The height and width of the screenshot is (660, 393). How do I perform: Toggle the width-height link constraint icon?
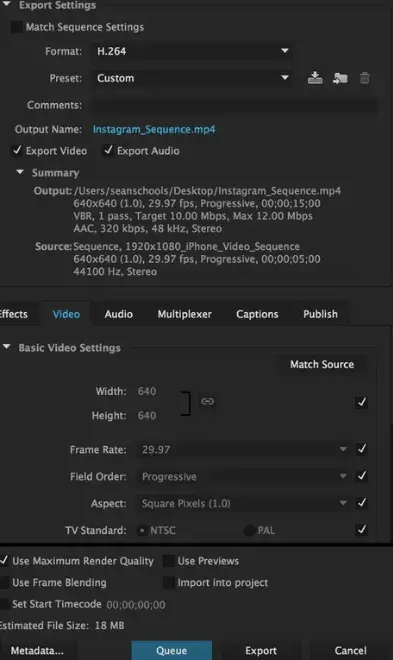pos(207,401)
